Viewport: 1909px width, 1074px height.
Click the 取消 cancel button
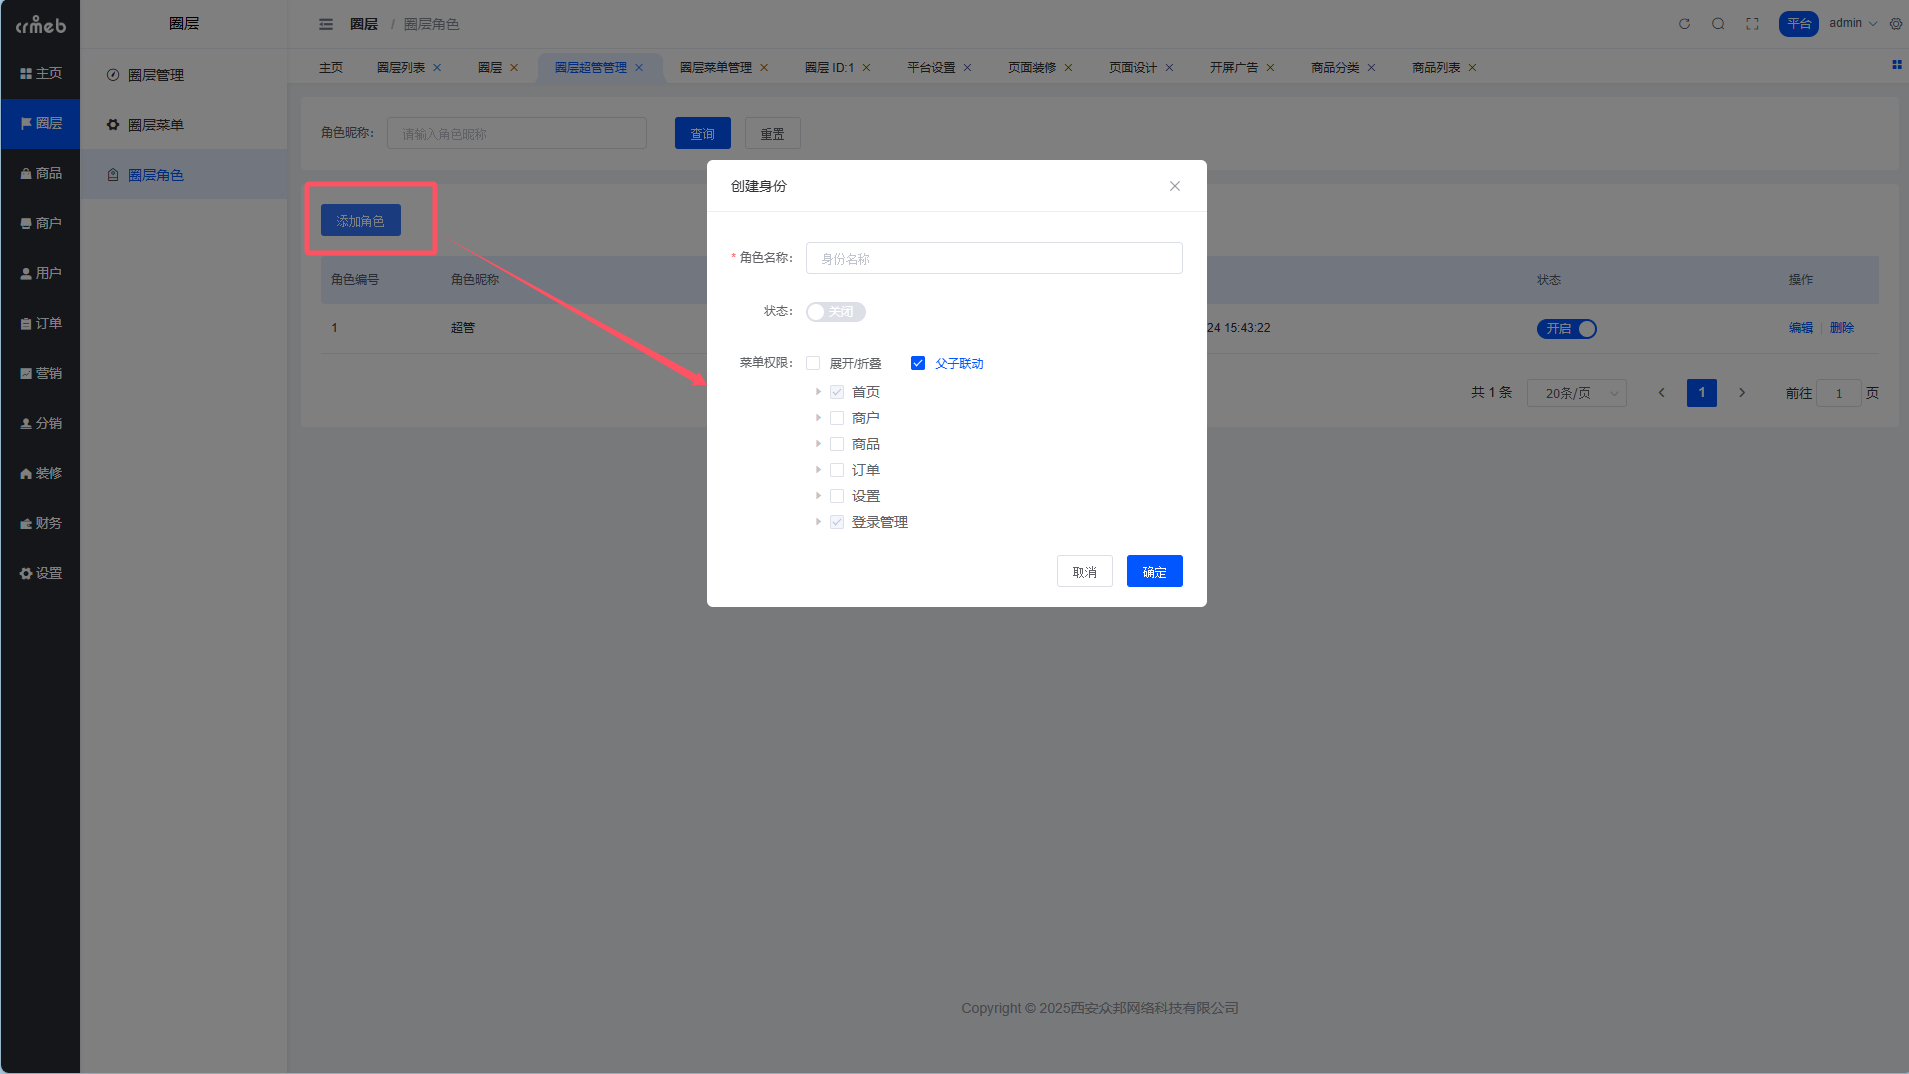(1084, 571)
